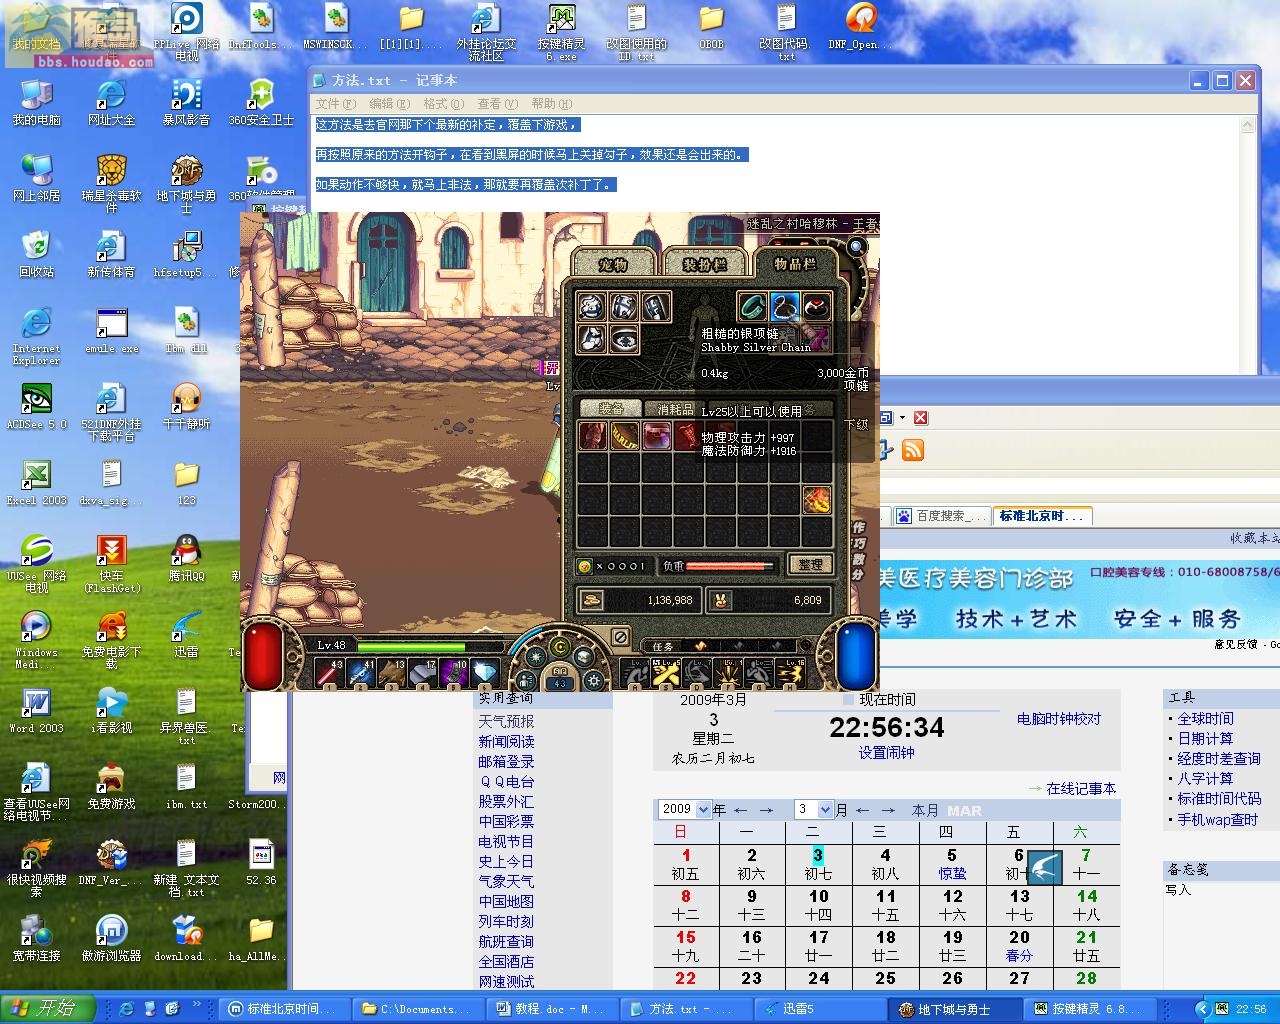Open 格式 menu in Notepad
This screenshot has height=1024, width=1280.
point(443,103)
